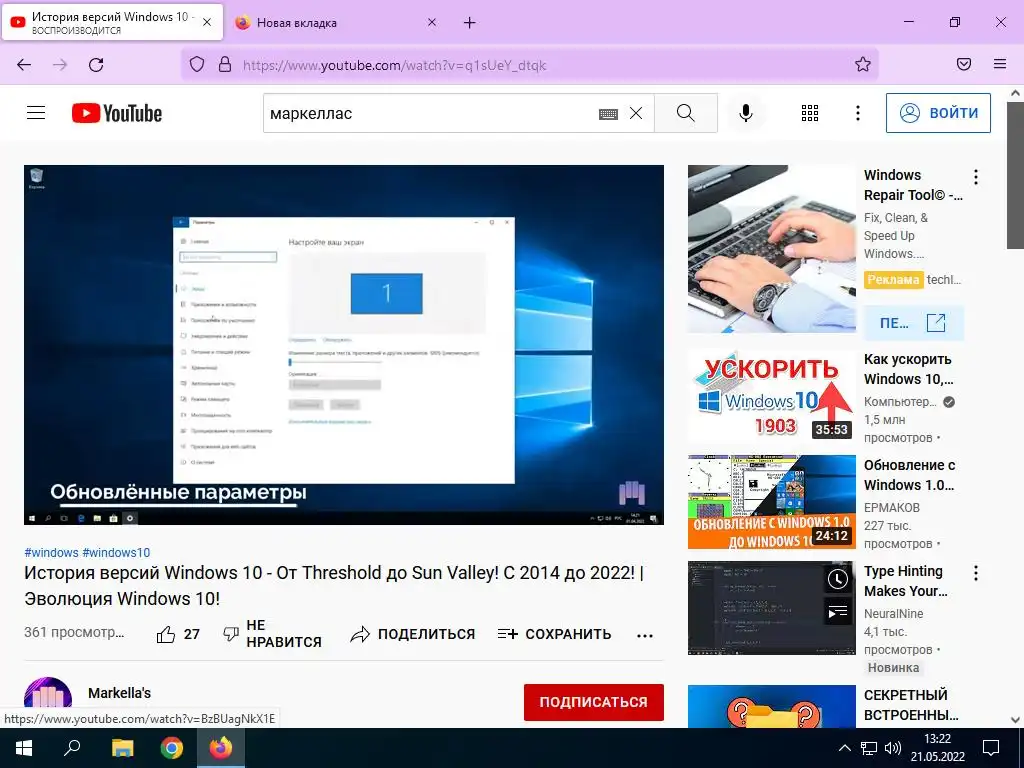Open the #windows10 hashtag link
Viewport: 1024px width, 768px height.
pos(116,552)
